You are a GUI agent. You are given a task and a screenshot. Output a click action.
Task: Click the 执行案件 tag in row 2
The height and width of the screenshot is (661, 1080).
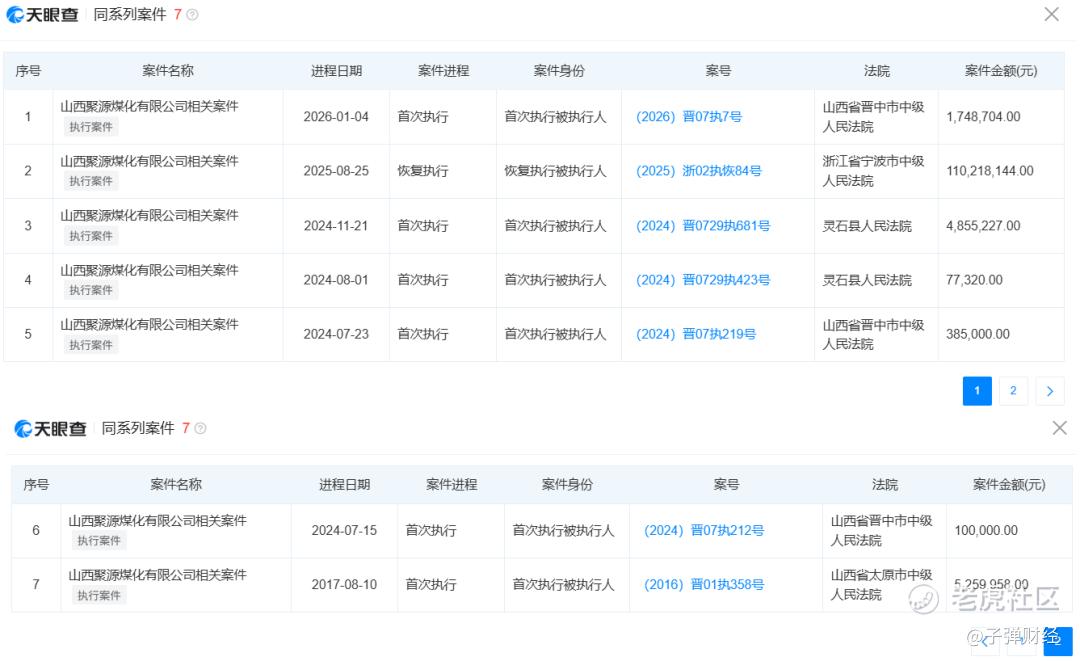[91, 181]
